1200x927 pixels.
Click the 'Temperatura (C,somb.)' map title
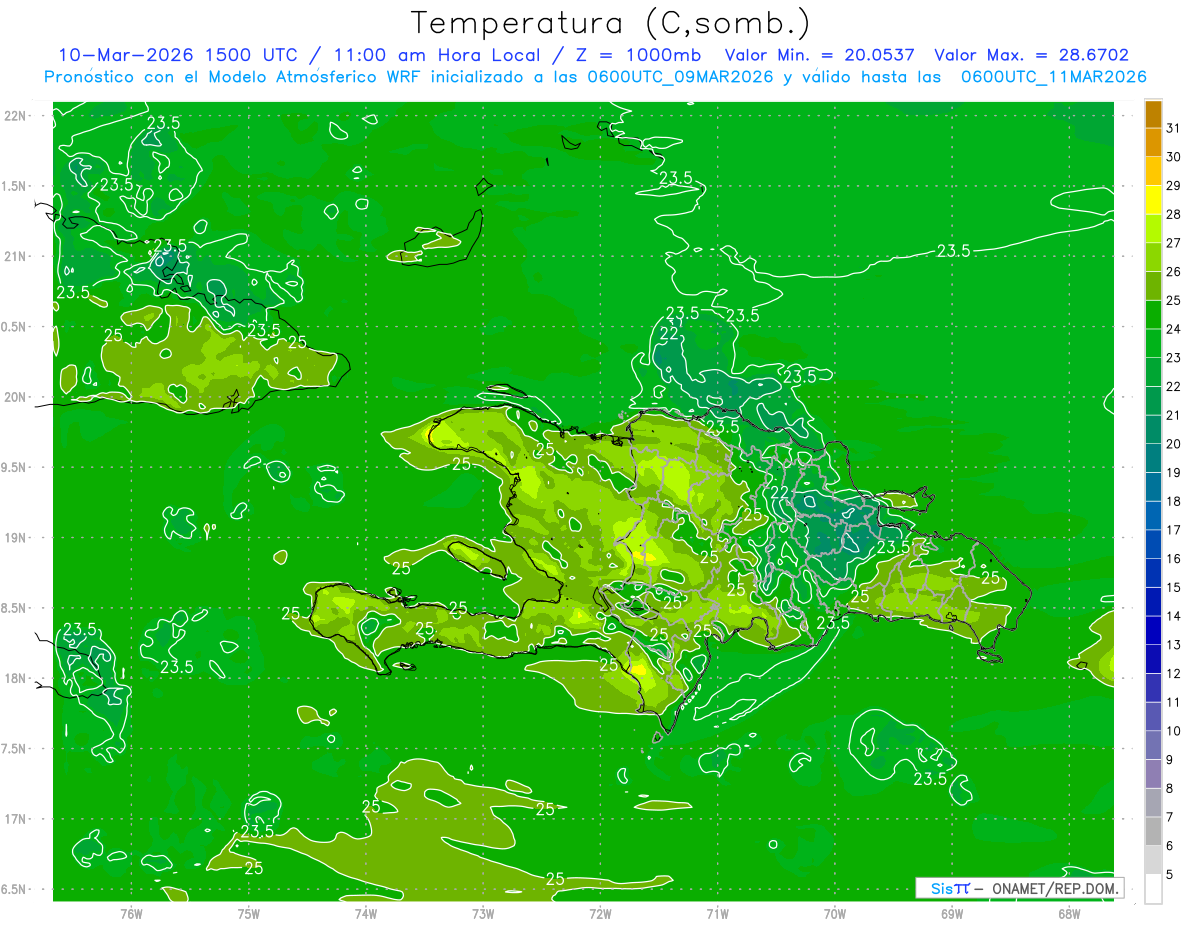(609, 23)
